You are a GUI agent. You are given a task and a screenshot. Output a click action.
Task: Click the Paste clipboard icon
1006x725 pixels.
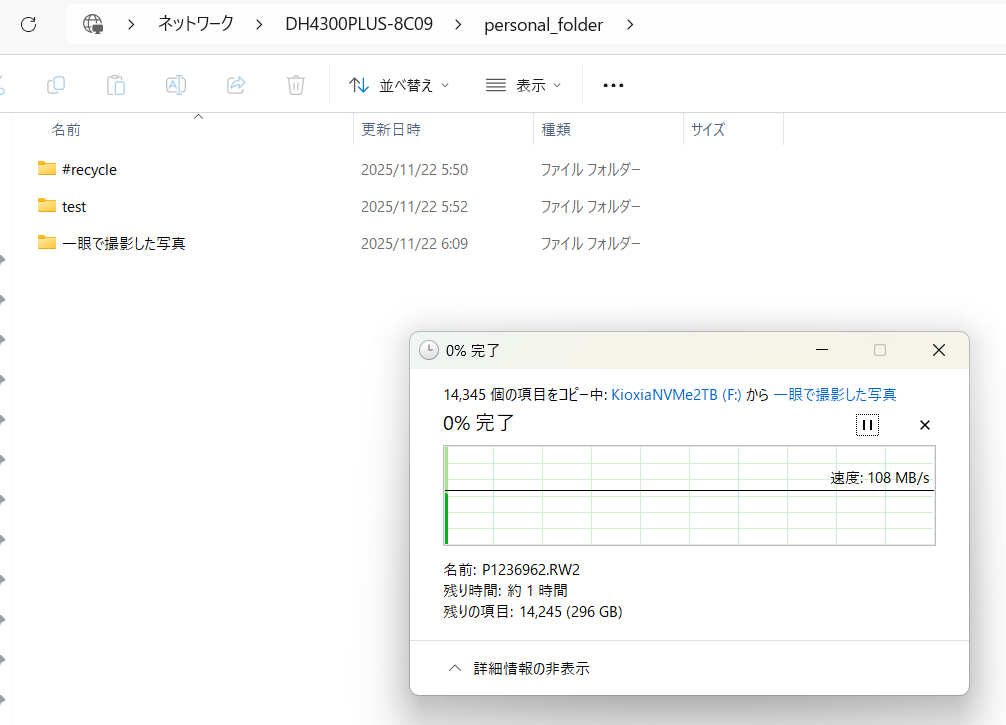click(116, 85)
